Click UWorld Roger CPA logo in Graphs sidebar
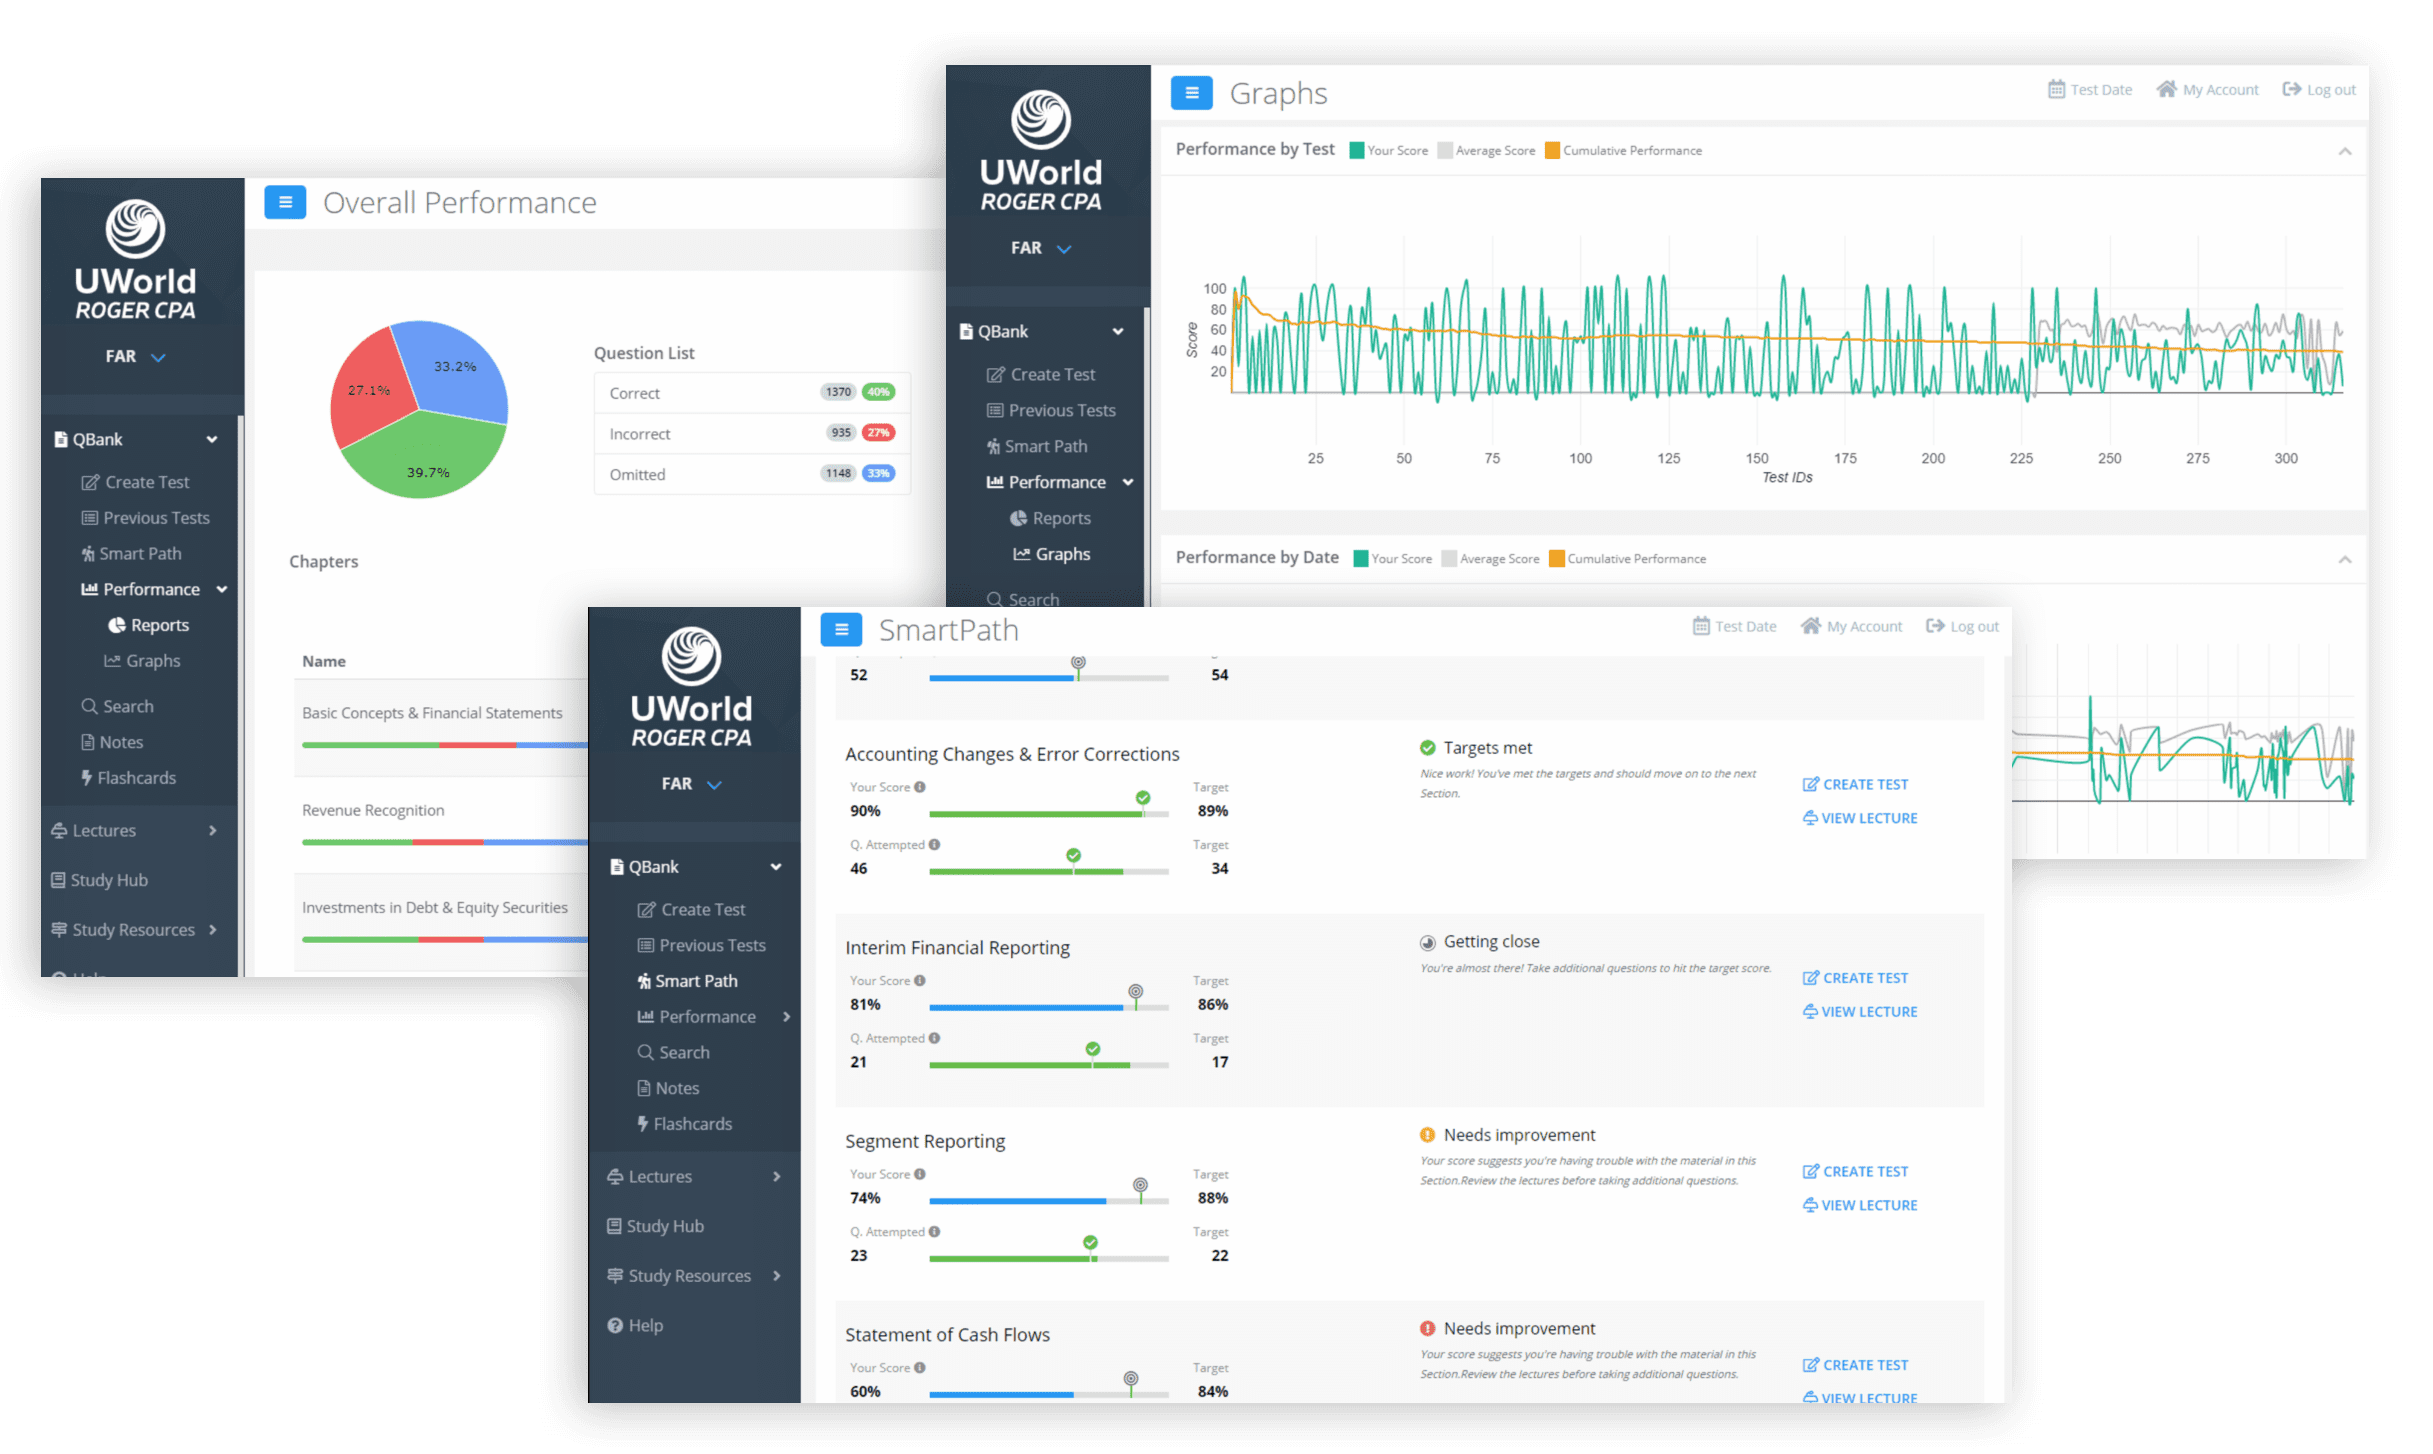The height and width of the screenshot is (1454, 2433). point(1040,151)
